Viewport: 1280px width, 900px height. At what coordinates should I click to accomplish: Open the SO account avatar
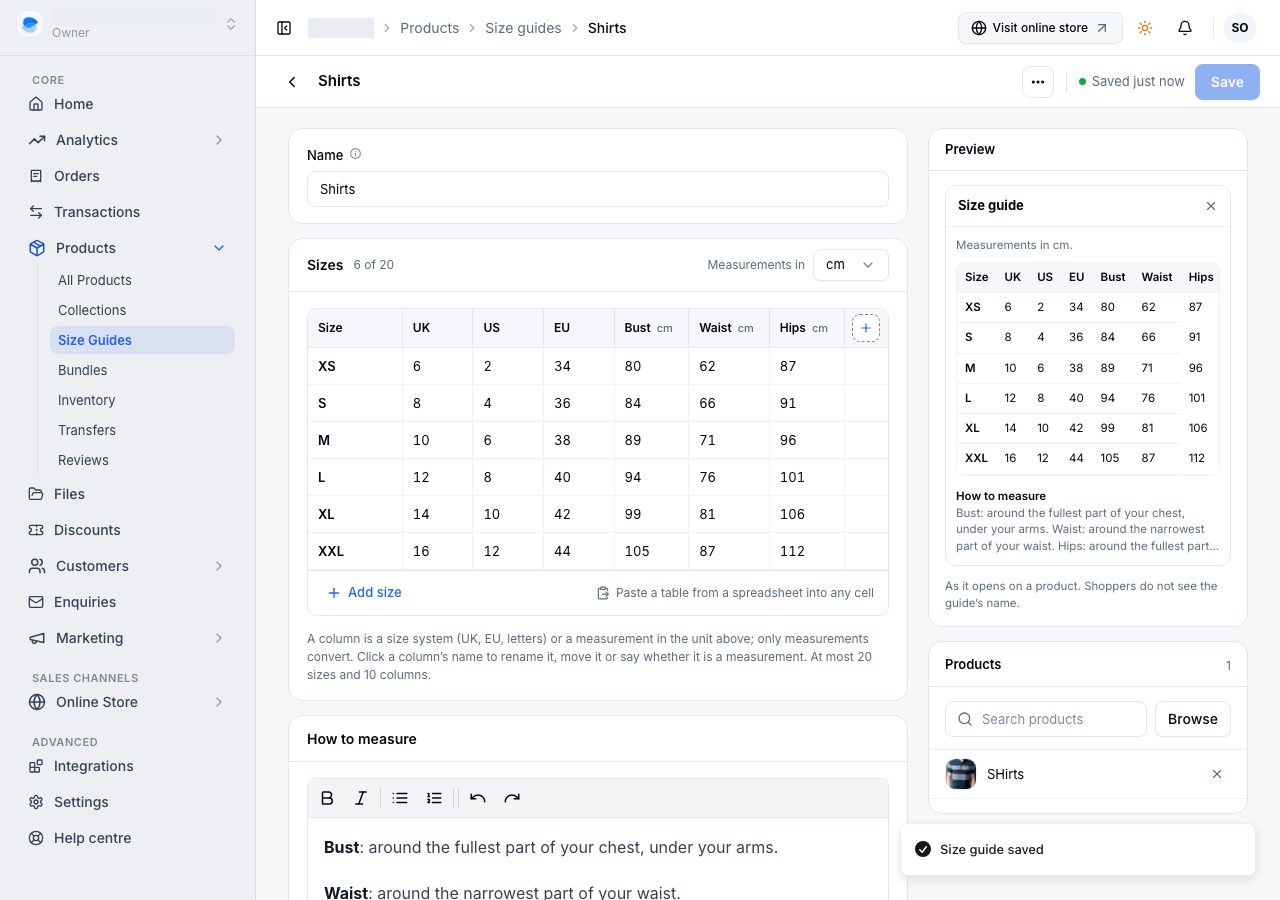pyautogui.click(x=1240, y=28)
